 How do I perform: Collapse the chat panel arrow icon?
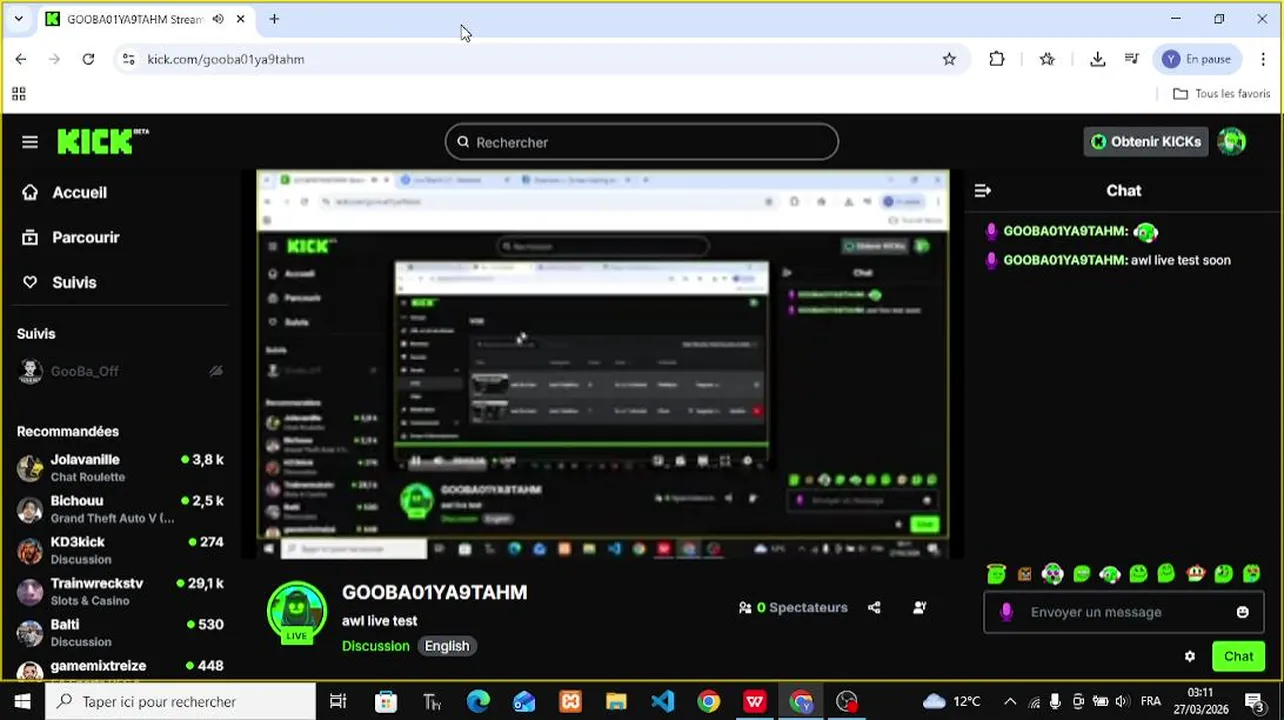(982, 190)
